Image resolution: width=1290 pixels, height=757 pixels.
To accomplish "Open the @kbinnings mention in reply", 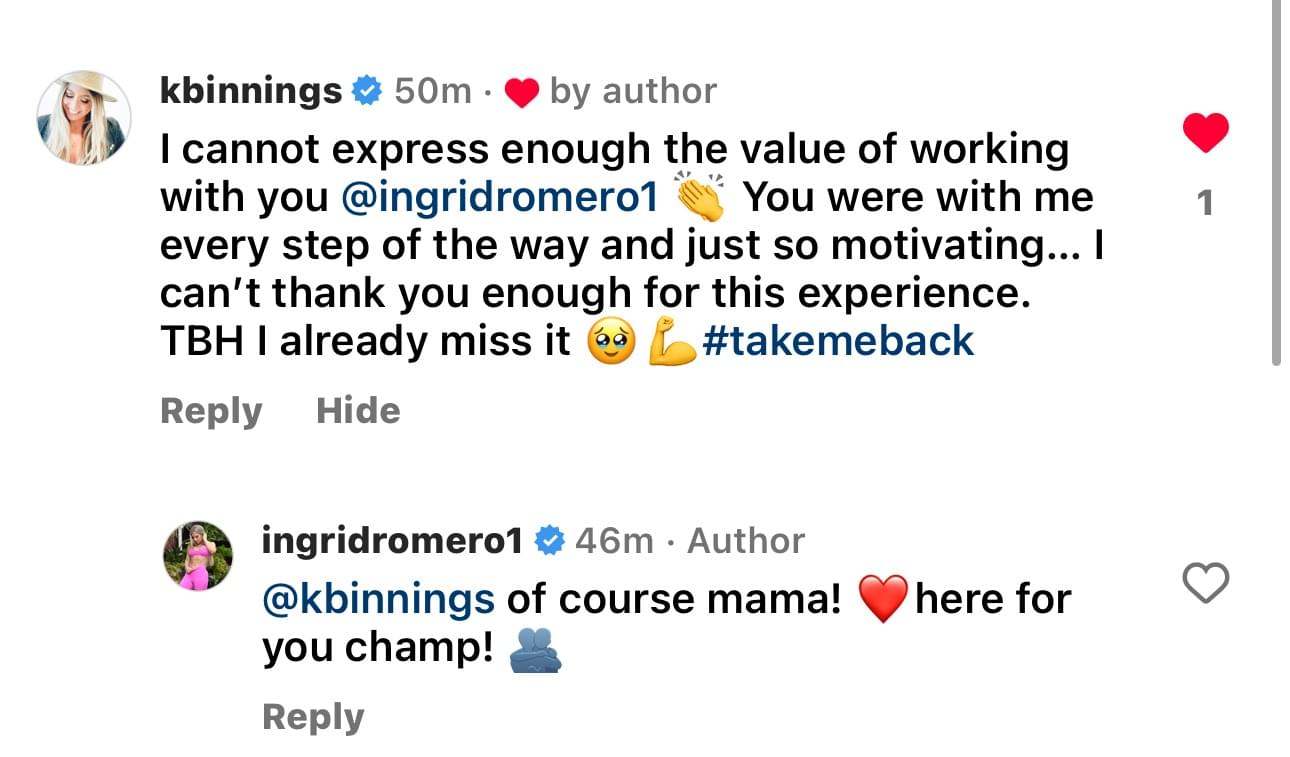I will coord(378,599).
